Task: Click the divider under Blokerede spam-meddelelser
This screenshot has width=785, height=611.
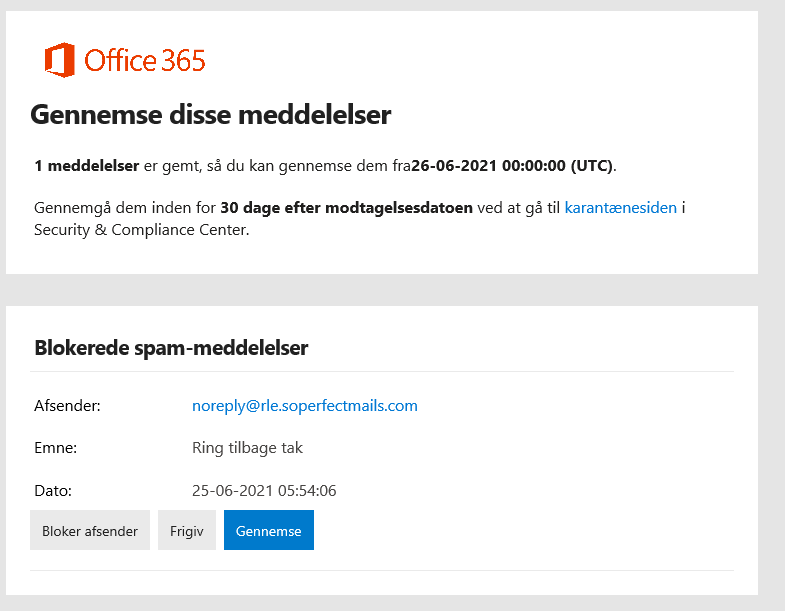Action: 382,372
